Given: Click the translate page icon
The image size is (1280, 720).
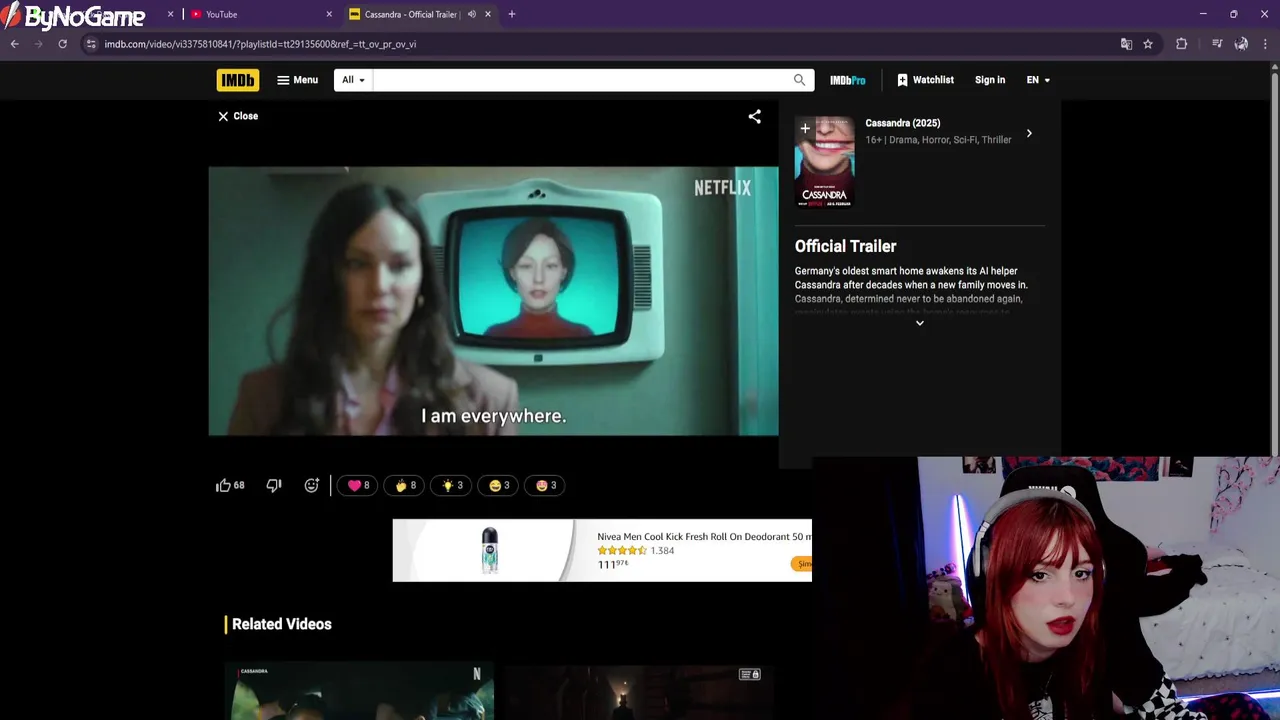Looking at the screenshot, I should [1126, 44].
